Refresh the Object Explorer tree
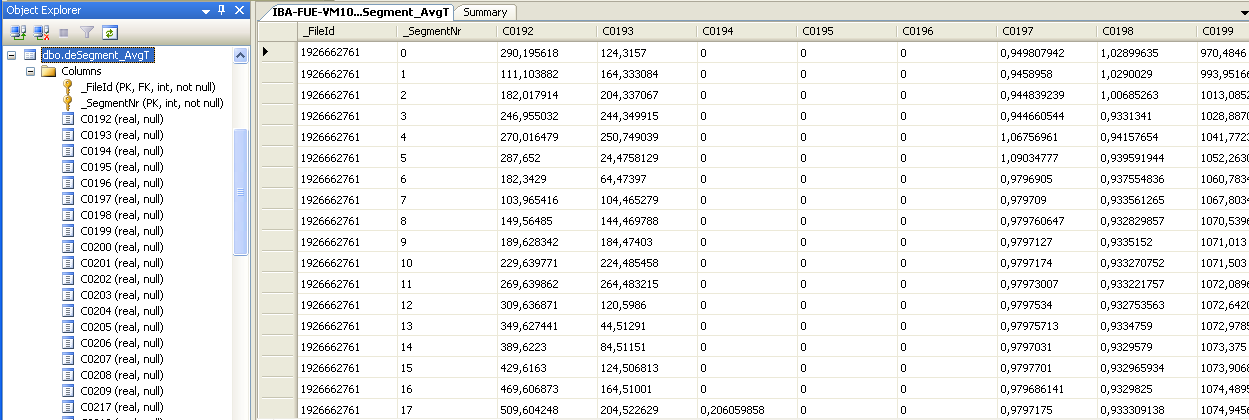The image size is (1249, 420). [x=109, y=32]
